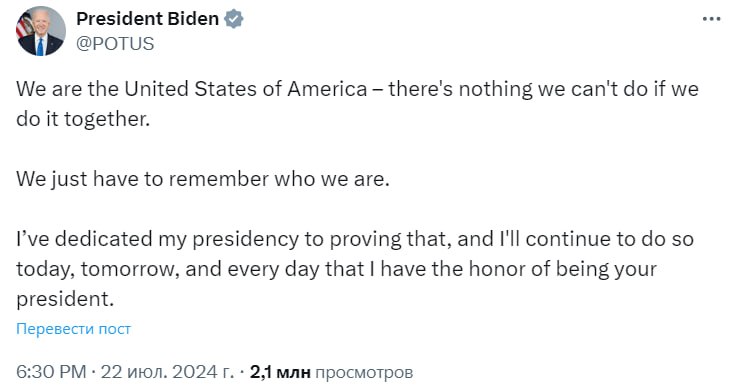The height and width of the screenshot is (387, 743).
Task: Click the blue tie in the profile picture
Action: (40, 47)
